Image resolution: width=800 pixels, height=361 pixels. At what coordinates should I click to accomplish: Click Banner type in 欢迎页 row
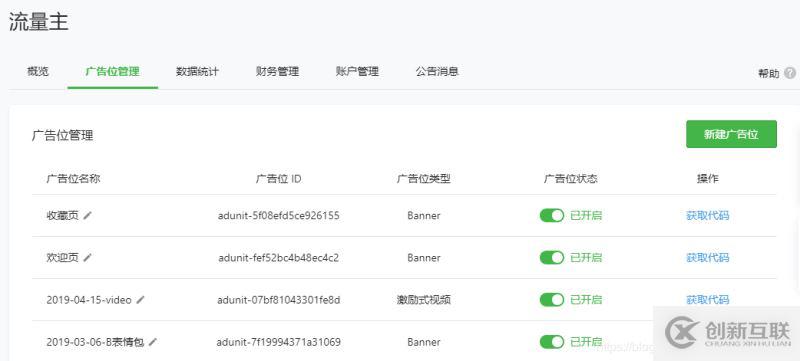(x=424, y=257)
